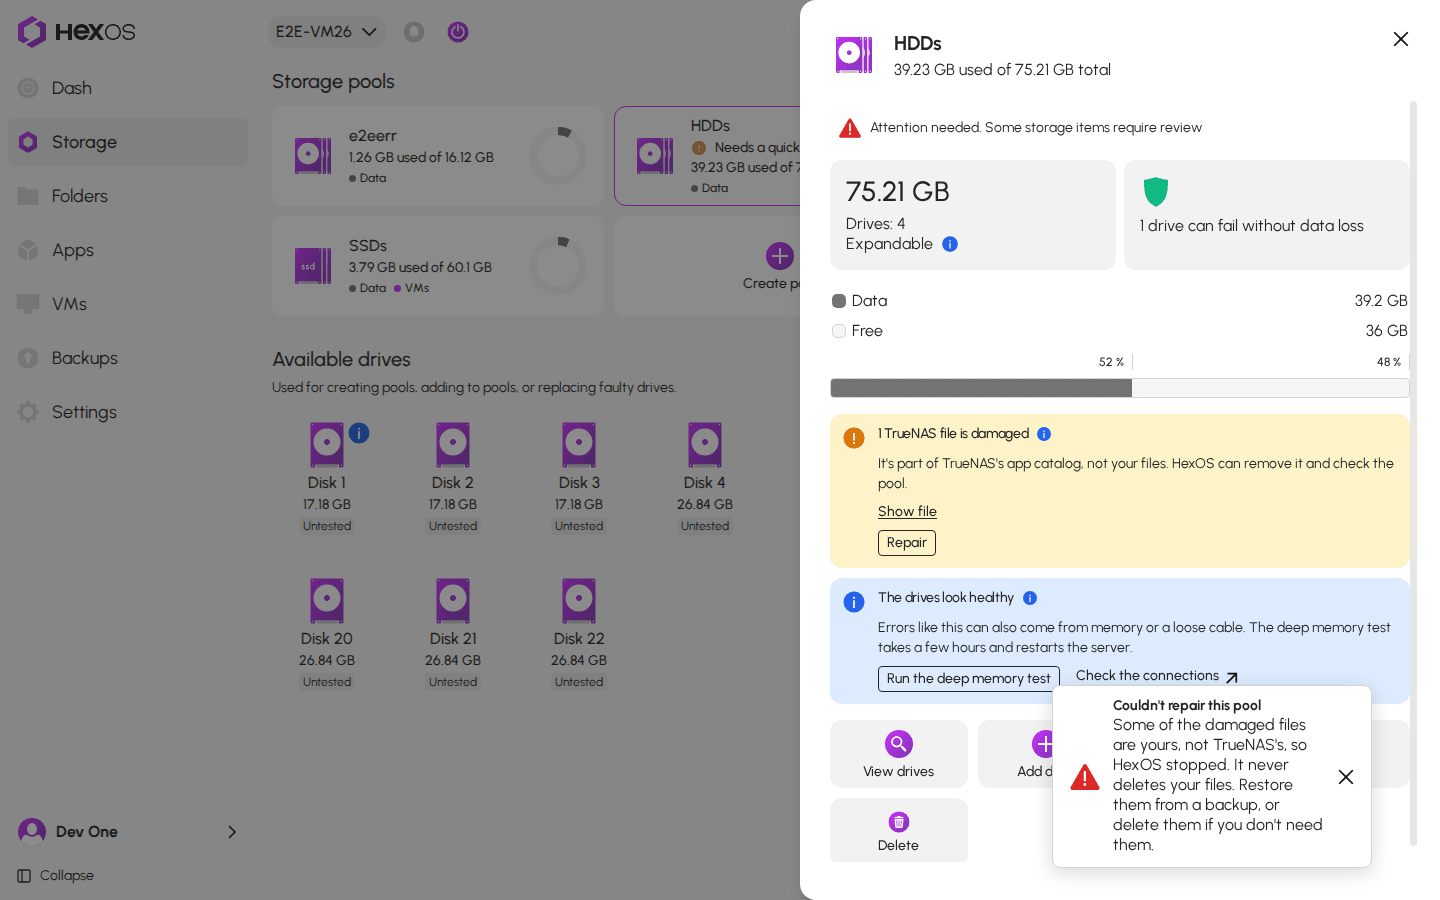This screenshot has width=1440, height=900.
Task: Click the 1 drive can fail shield icon
Action: coord(1156,191)
